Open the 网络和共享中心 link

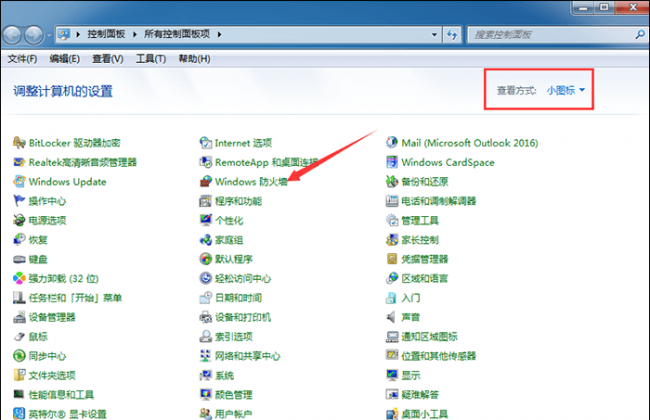(x=247, y=356)
